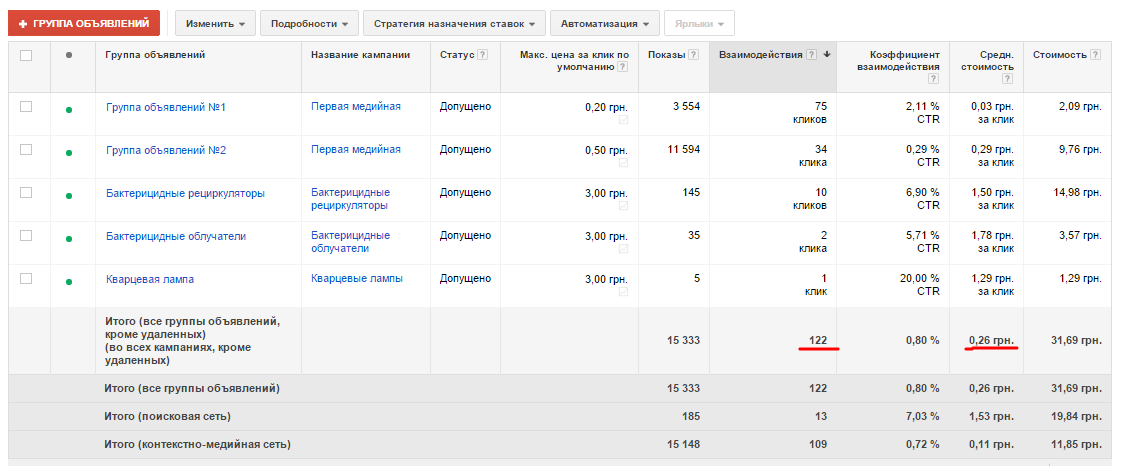Click bid icon under 0,50 грн.
Viewport: 1121px width, 466px height.
pyautogui.click(x=623, y=163)
